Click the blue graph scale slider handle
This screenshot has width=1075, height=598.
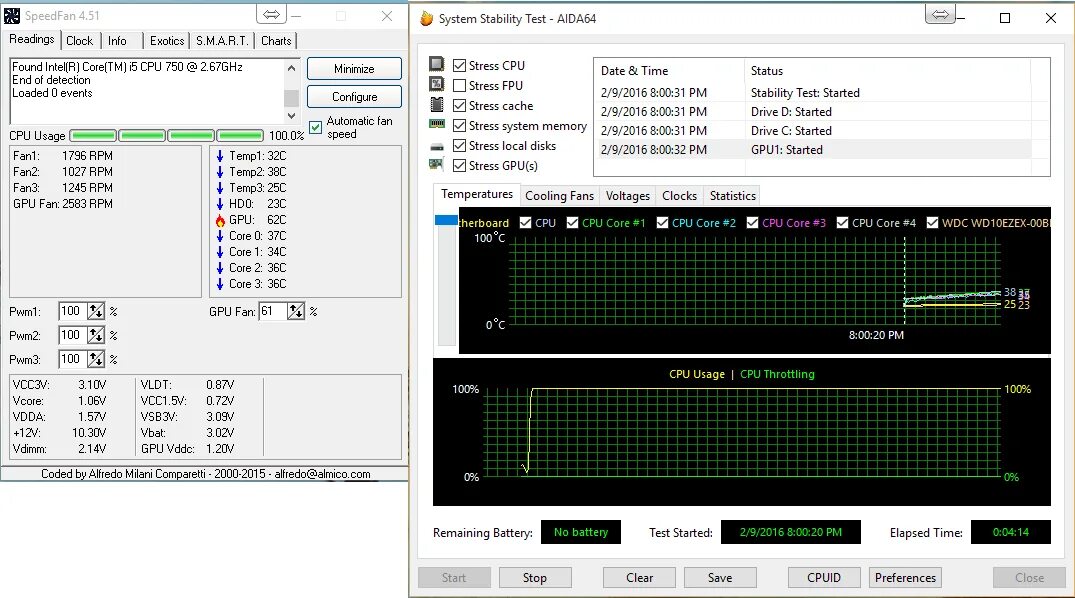(x=446, y=220)
